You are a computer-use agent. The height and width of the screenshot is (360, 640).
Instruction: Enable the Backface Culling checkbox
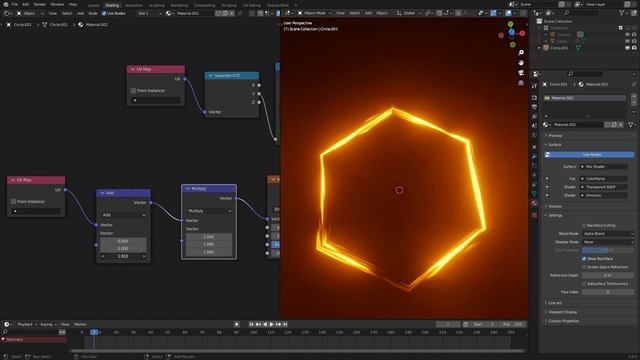(584, 225)
